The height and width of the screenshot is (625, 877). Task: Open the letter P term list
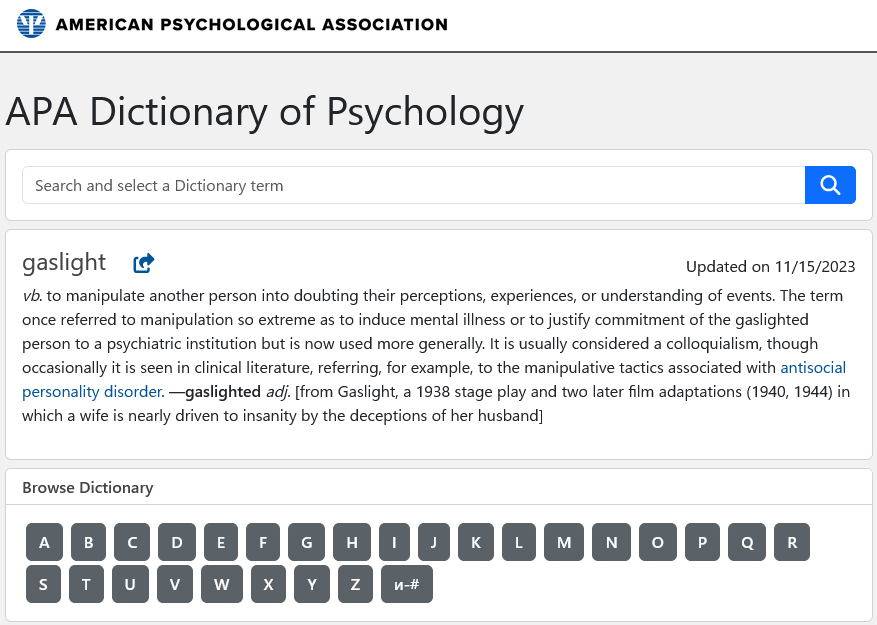pyautogui.click(x=702, y=542)
